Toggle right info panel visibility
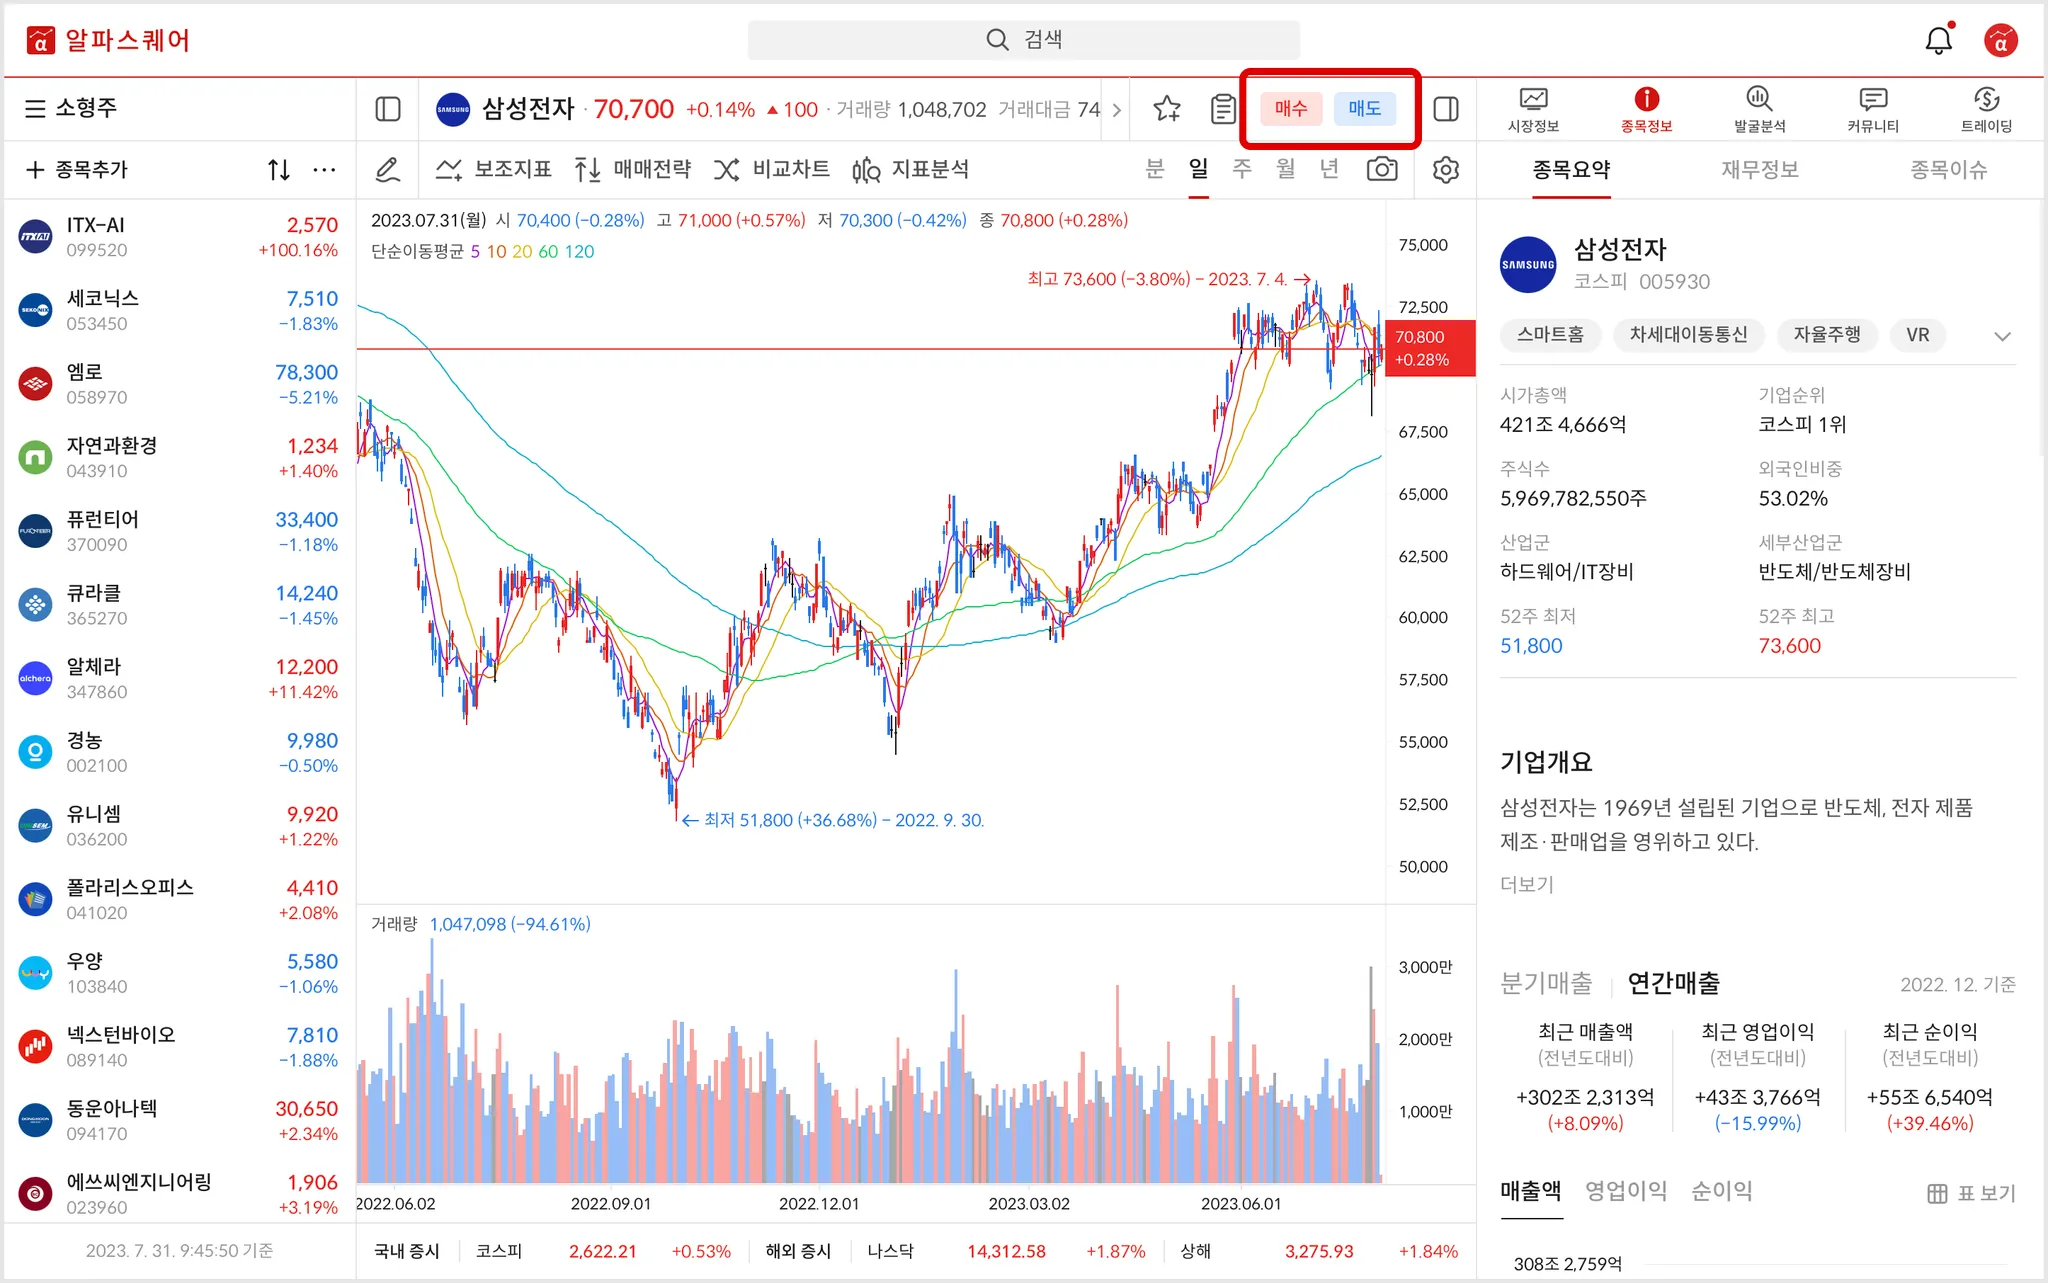The image size is (2048, 1283). click(x=1446, y=108)
